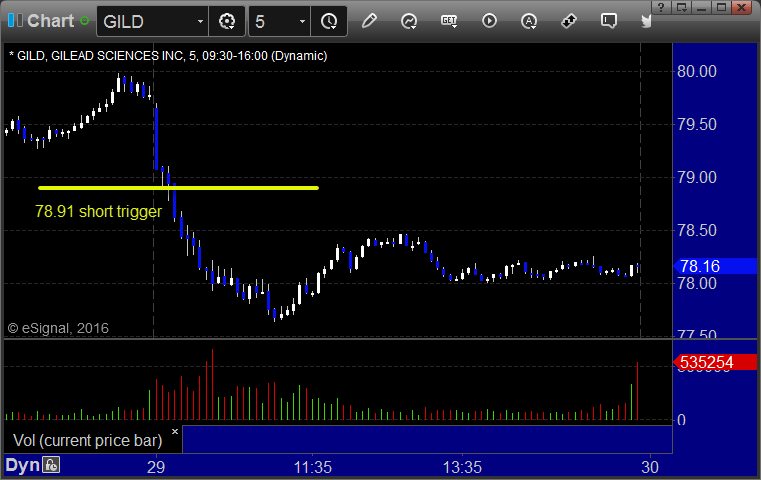
Task: Click the GILD chart title text
Action: [168, 56]
